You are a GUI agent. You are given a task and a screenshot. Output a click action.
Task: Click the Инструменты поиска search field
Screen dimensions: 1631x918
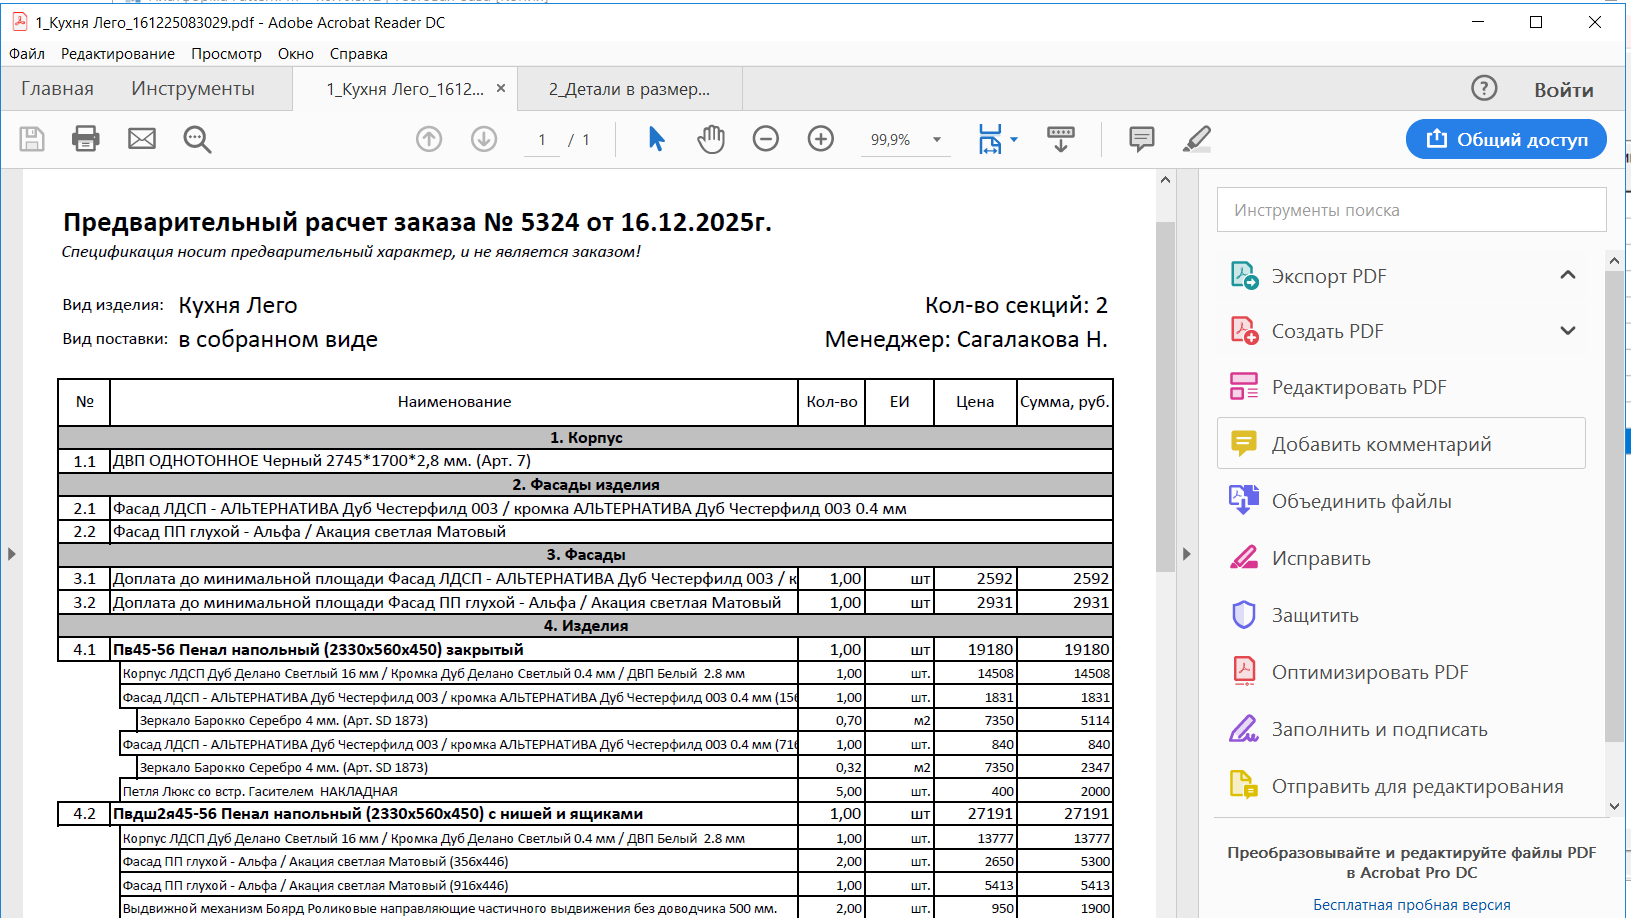[1411, 210]
